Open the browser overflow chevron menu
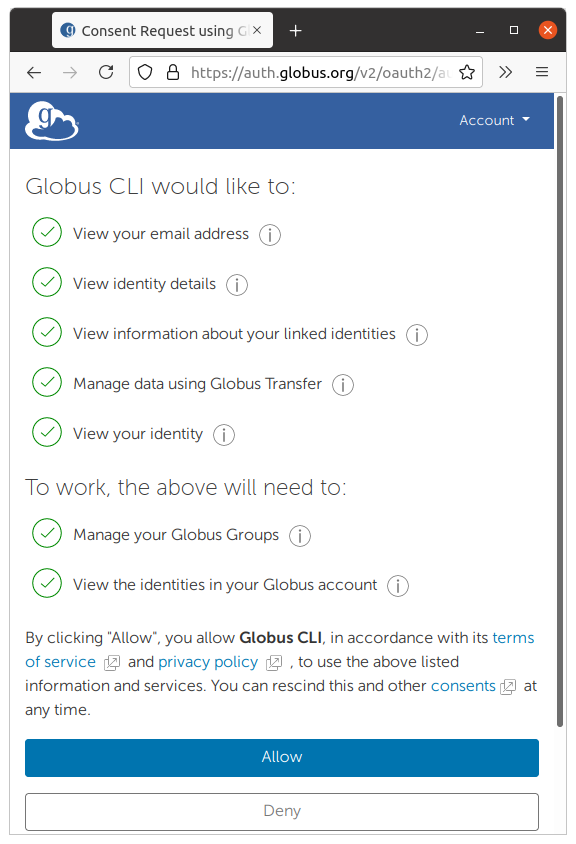Viewport: 576px width, 844px height. [505, 72]
